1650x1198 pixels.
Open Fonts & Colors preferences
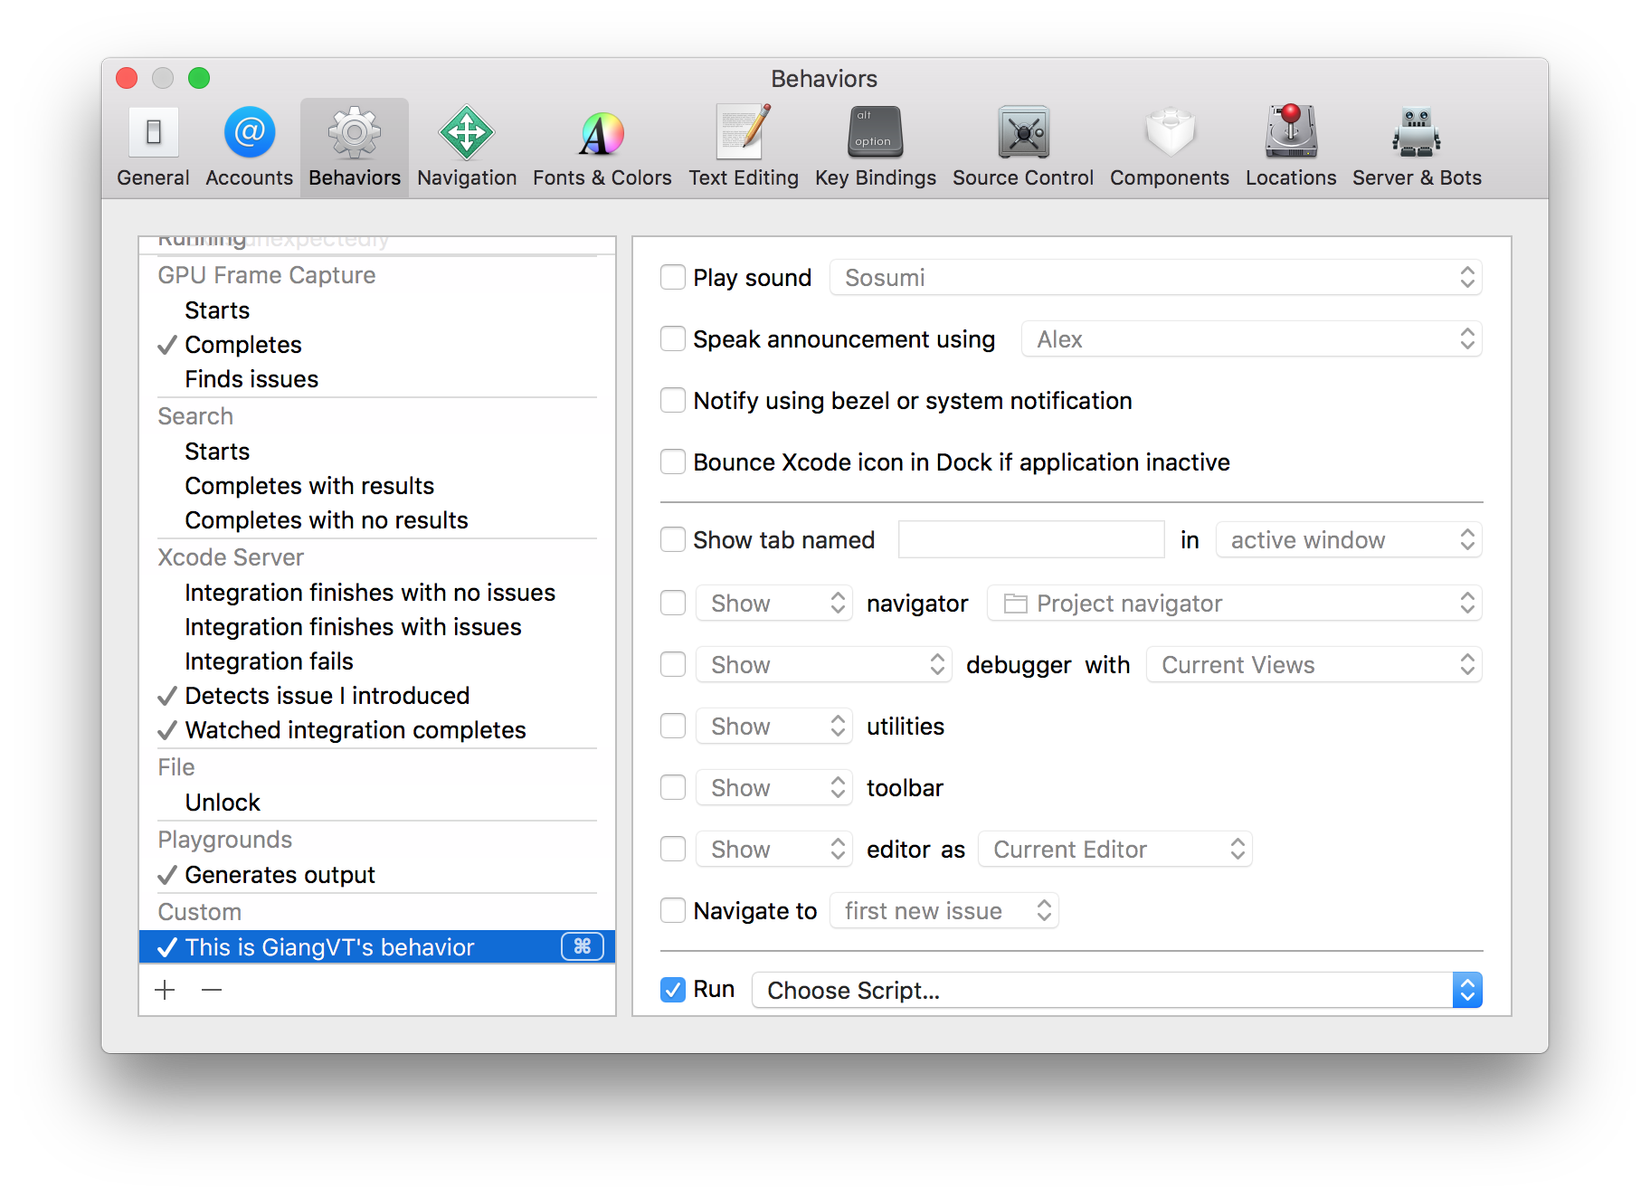(x=602, y=147)
